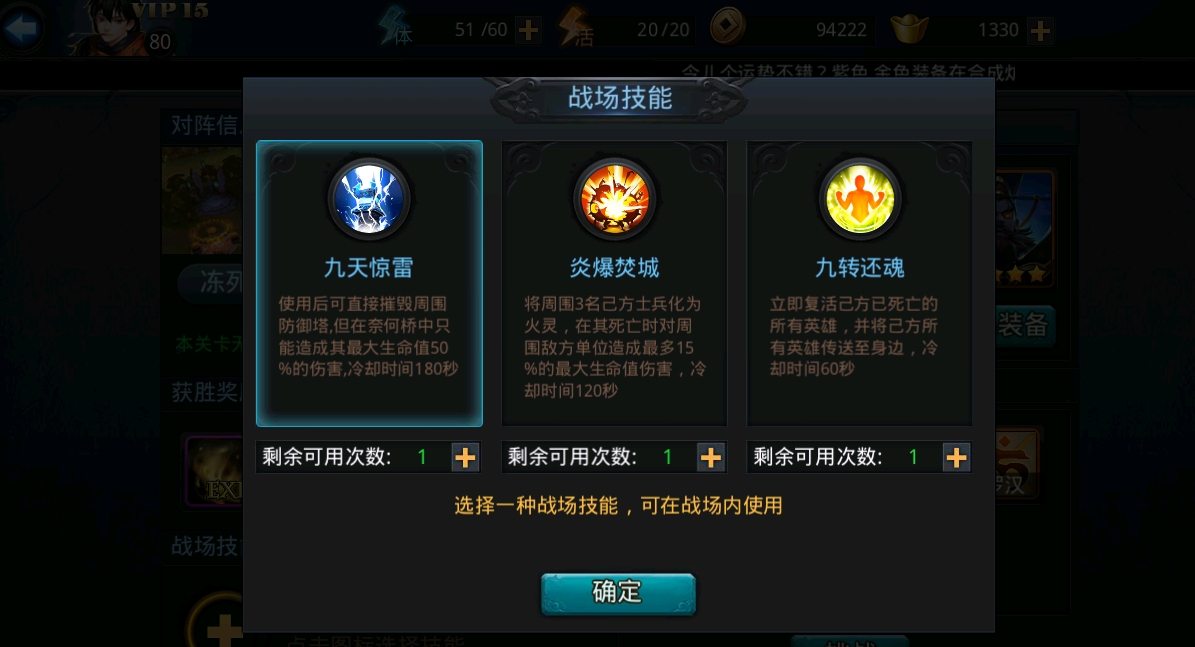The width and height of the screenshot is (1195, 647).
Task: Select the 炎爆焚城 fire explosion skill icon
Action: 614,200
